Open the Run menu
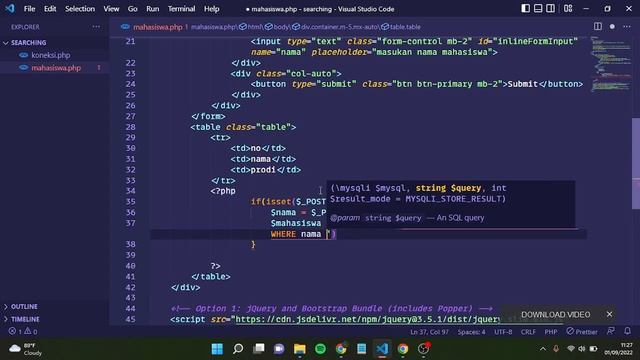 click(153, 9)
